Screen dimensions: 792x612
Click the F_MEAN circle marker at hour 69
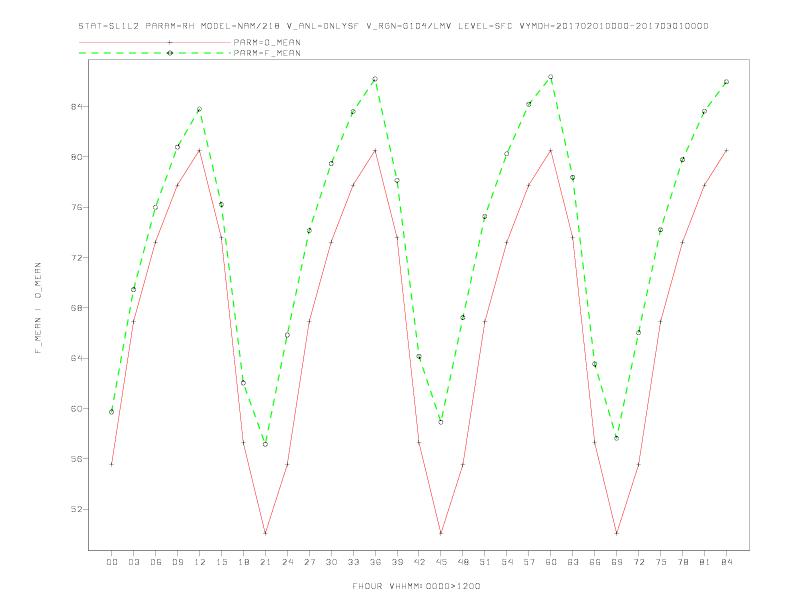(617, 438)
